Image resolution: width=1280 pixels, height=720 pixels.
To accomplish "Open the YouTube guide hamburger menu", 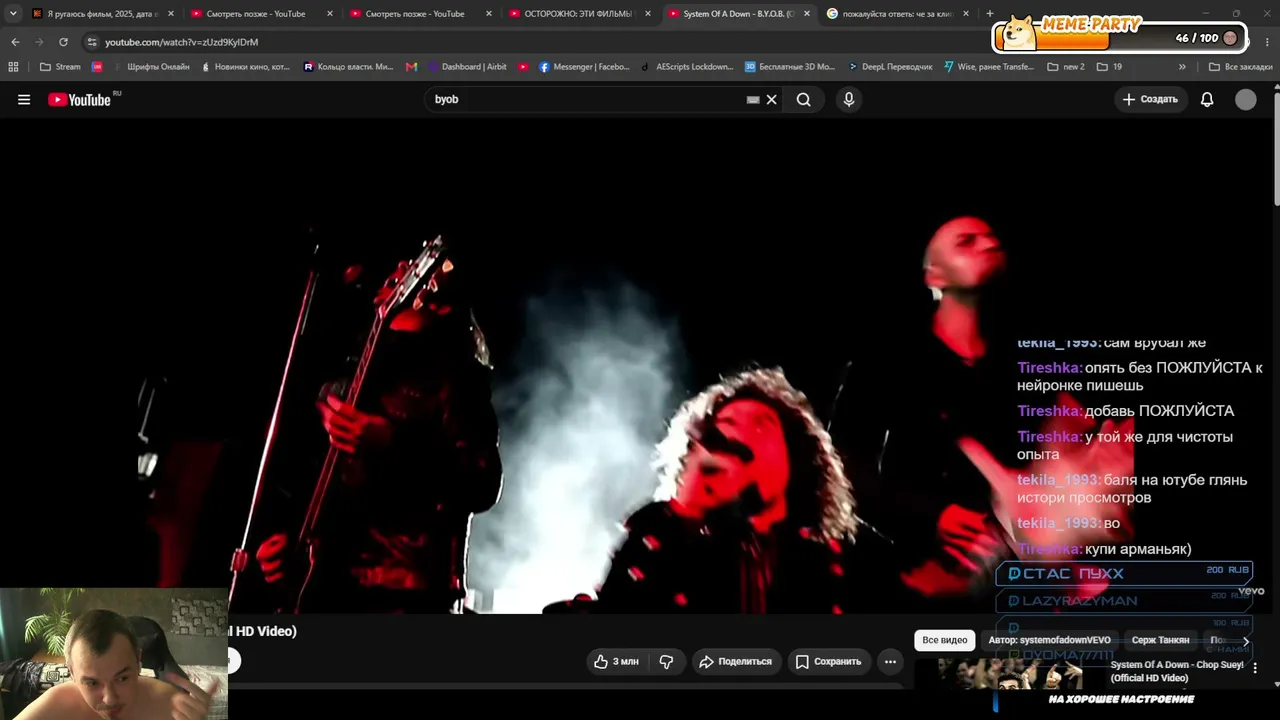I will click(24, 99).
